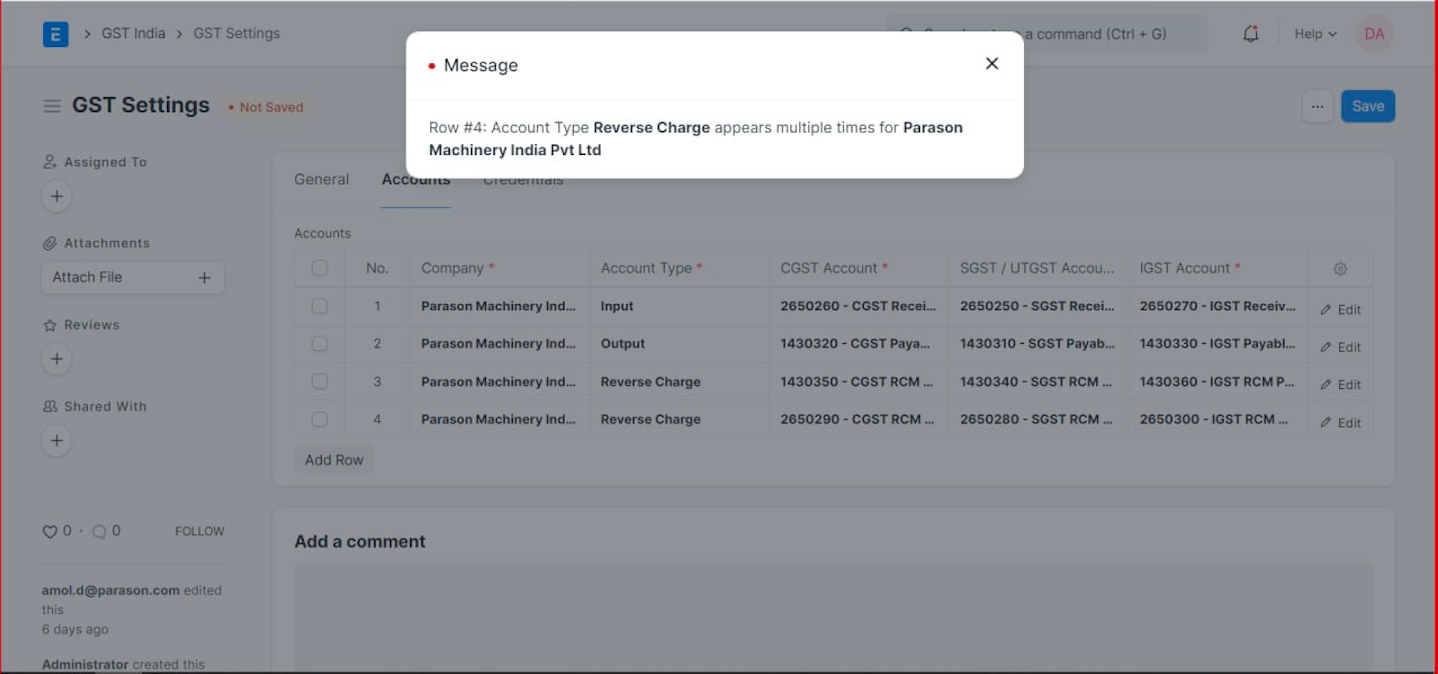Screen dimensions: 1438x674
Task: Click the sidebar toggle beside GST Settings title
Action: click(52, 105)
